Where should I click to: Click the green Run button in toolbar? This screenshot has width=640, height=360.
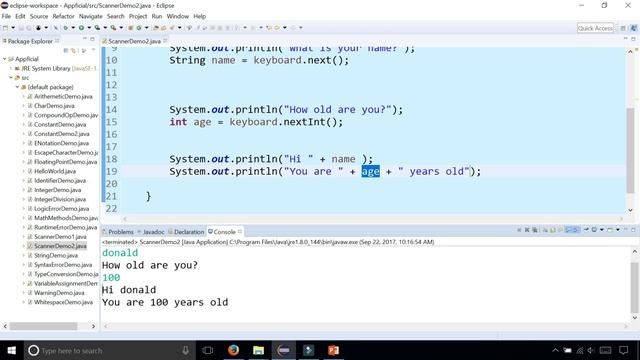coord(82,28)
